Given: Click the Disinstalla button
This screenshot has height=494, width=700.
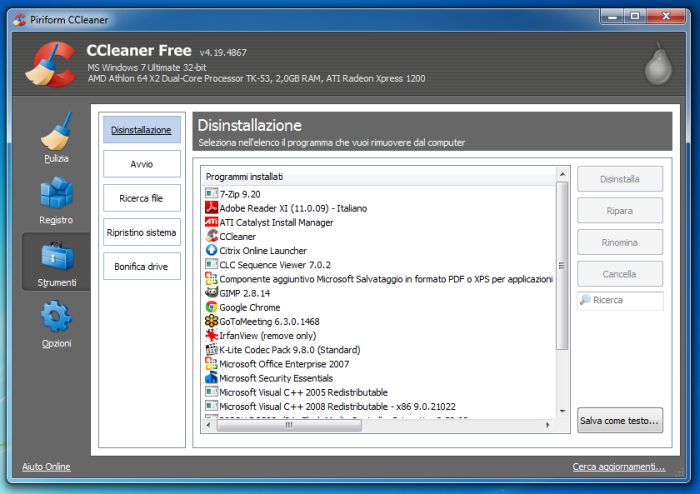Looking at the screenshot, I should [620, 179].
